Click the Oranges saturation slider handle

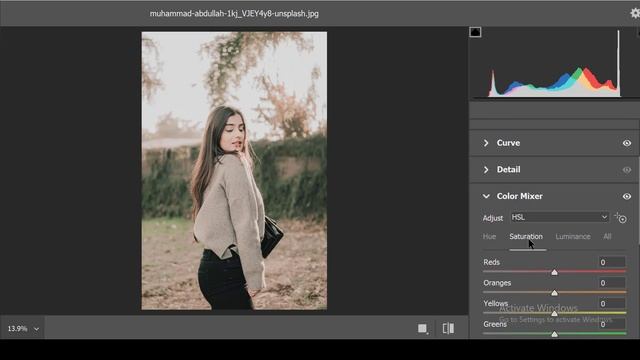click(554, 293)
